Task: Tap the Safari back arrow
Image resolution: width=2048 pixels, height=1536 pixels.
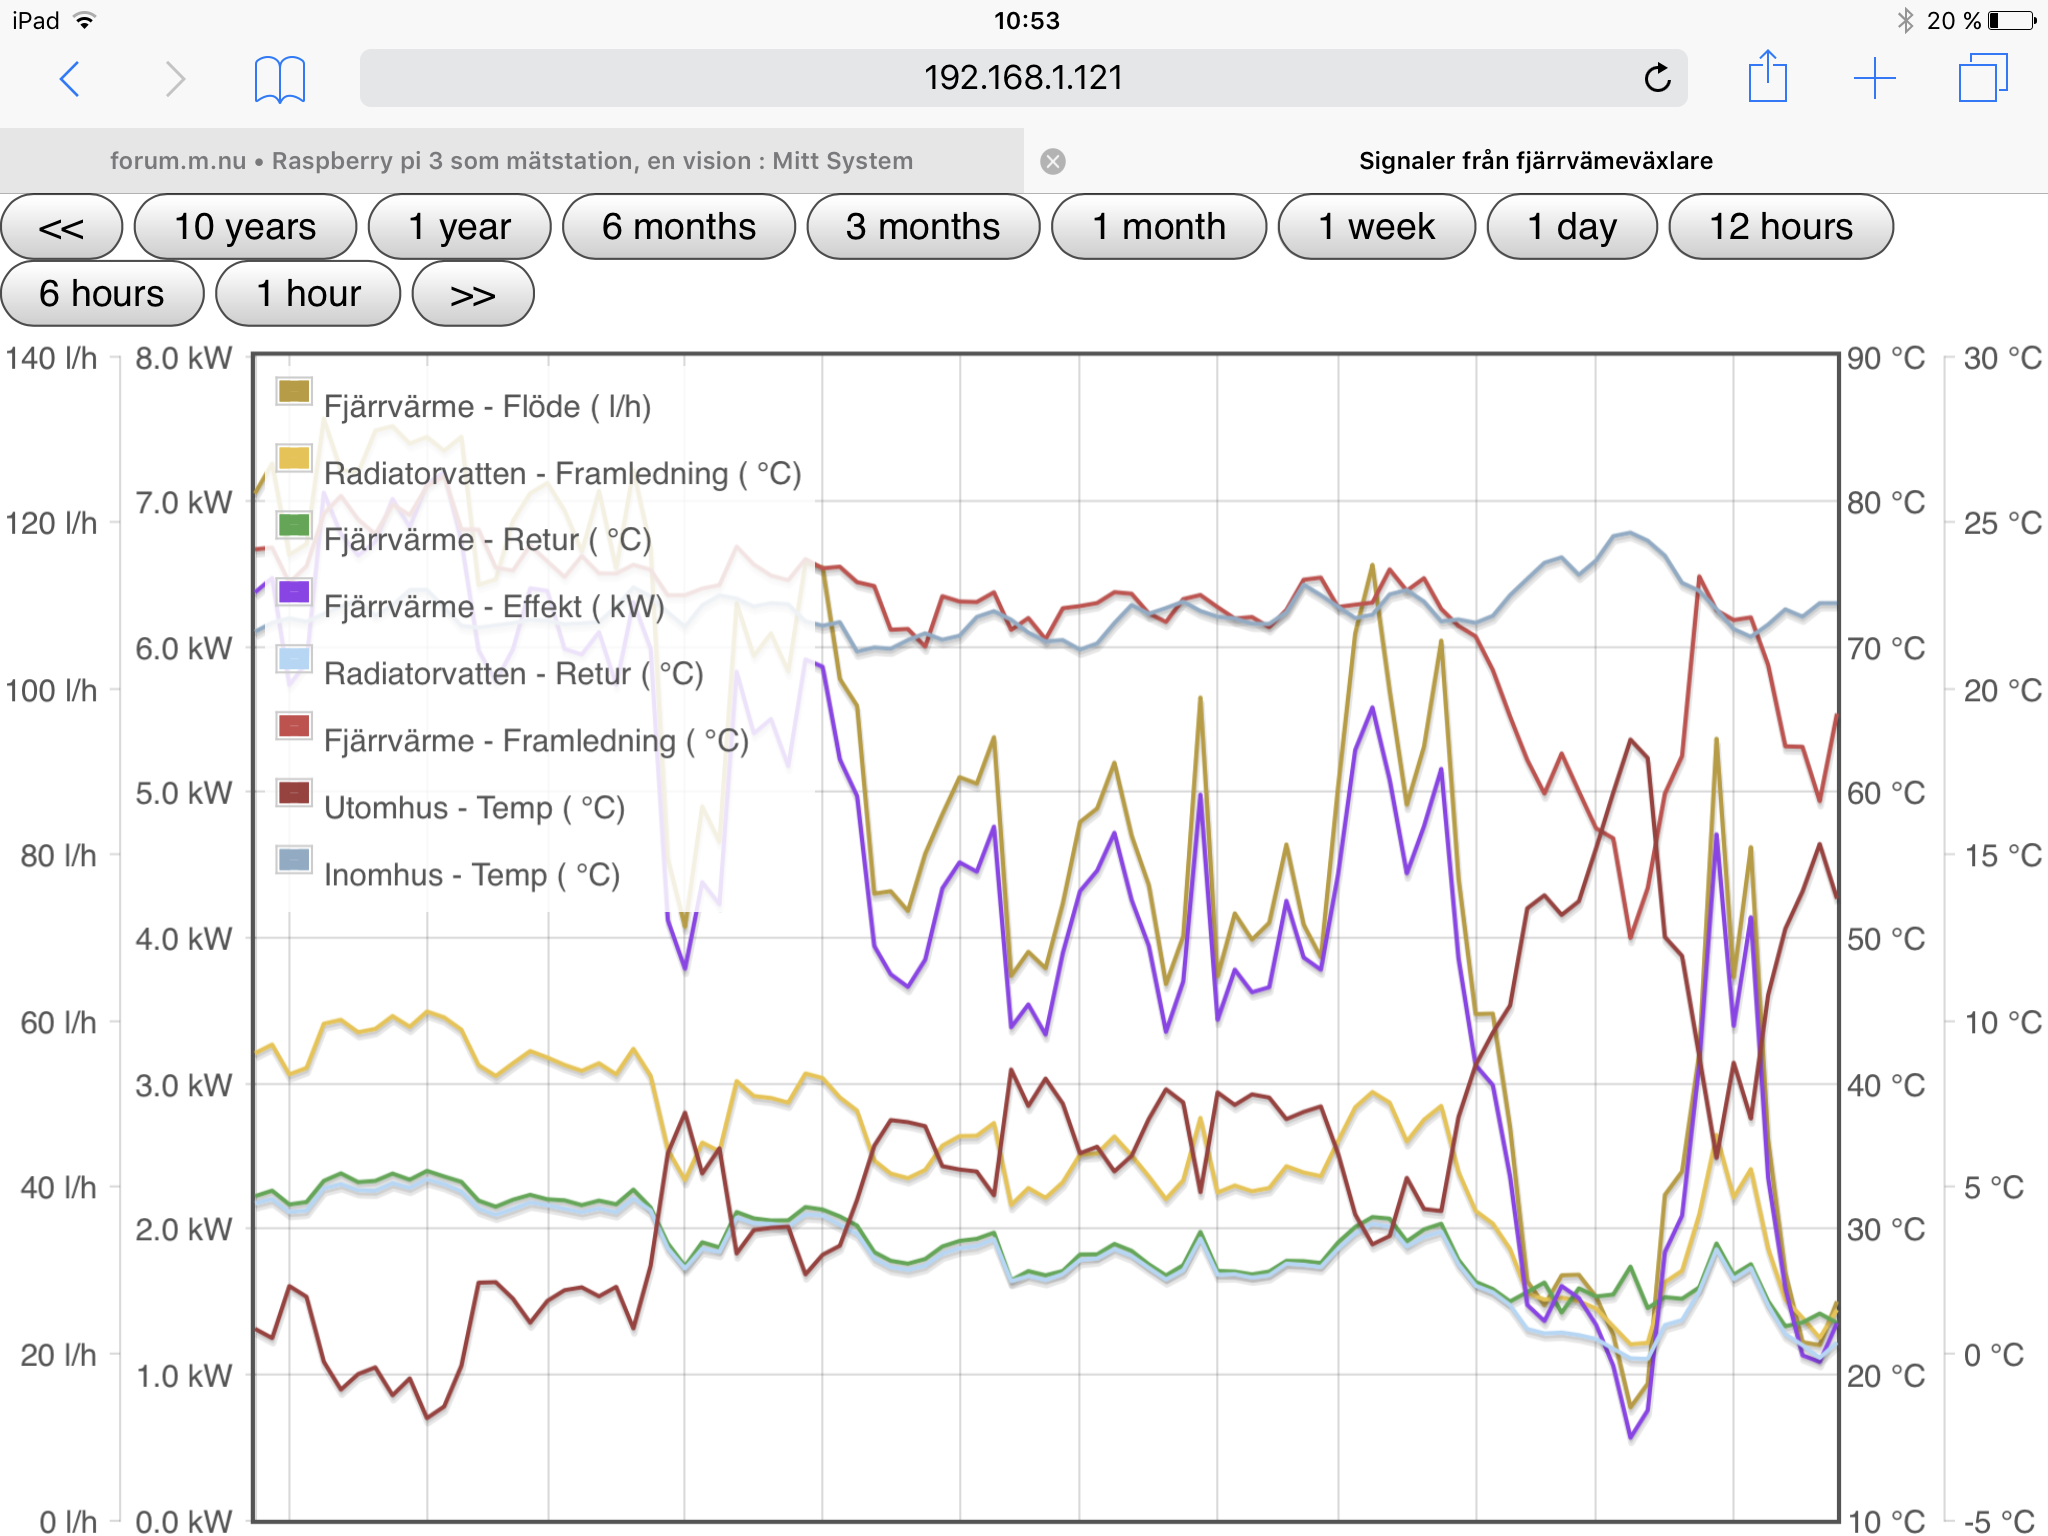Action: (70, 79)
